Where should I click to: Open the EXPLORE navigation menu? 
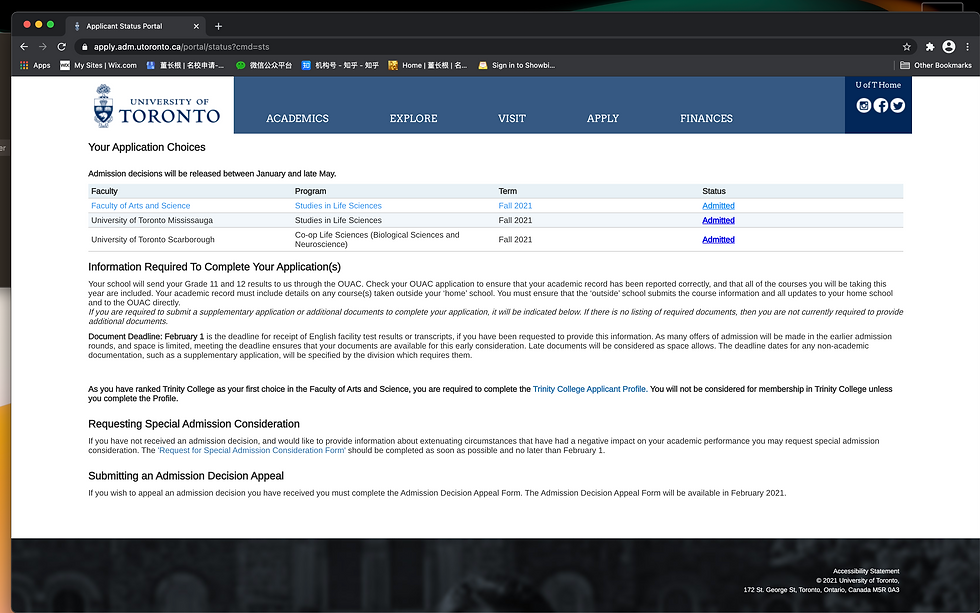[414, 118]
